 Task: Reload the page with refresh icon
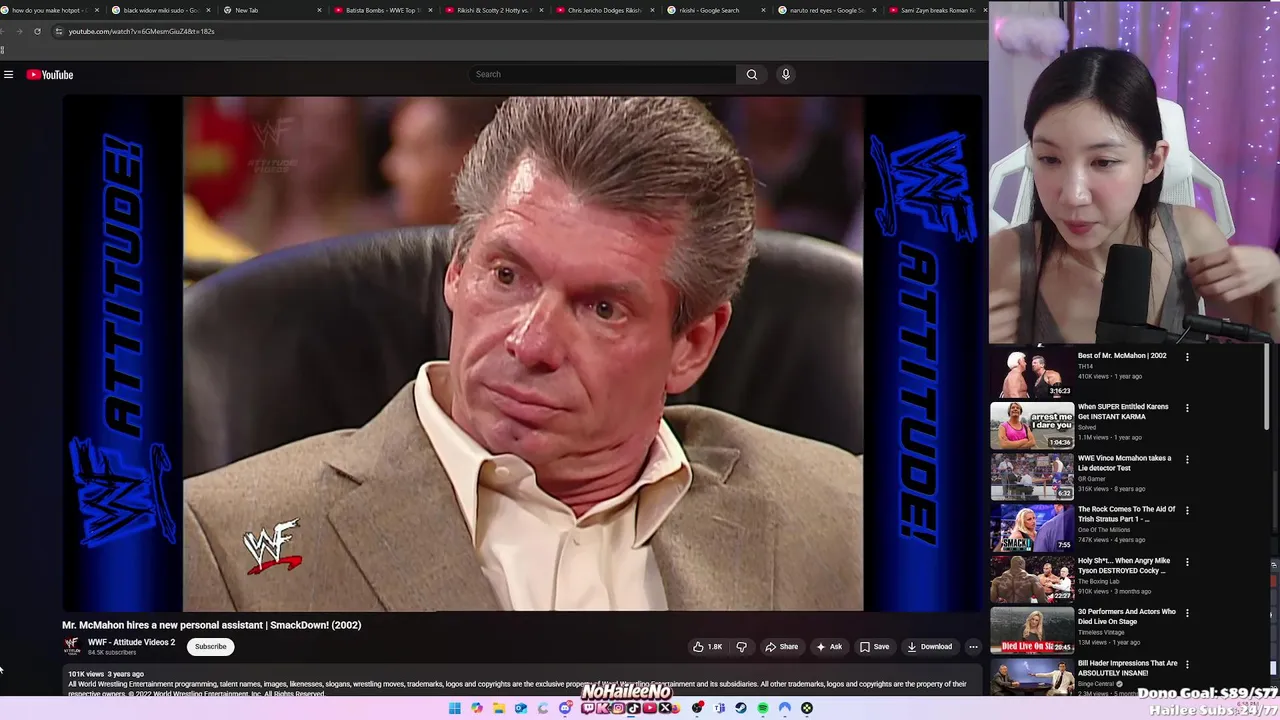tap(37, 31)
